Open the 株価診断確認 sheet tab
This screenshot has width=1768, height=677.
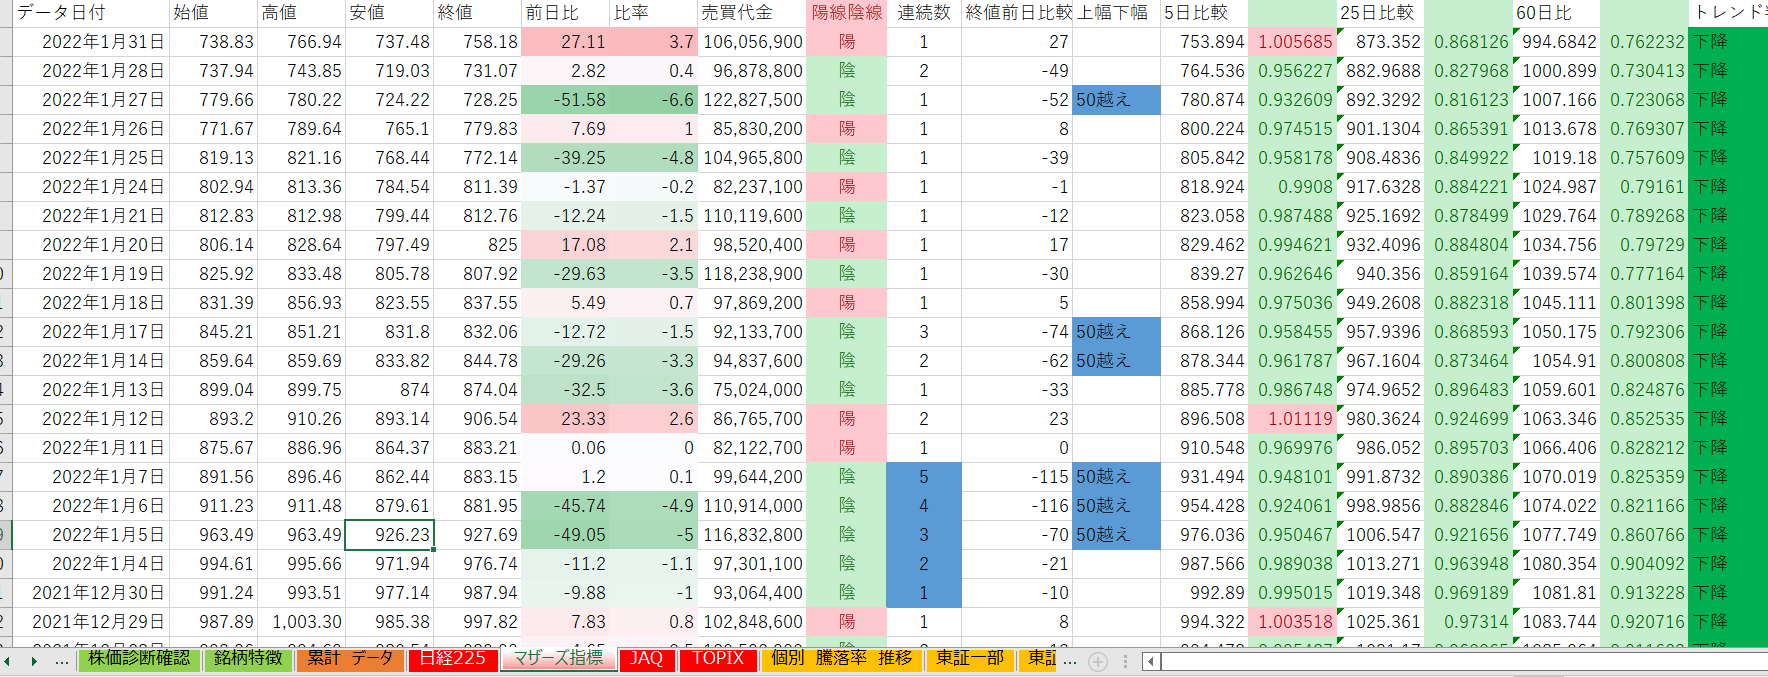(139, 659)
